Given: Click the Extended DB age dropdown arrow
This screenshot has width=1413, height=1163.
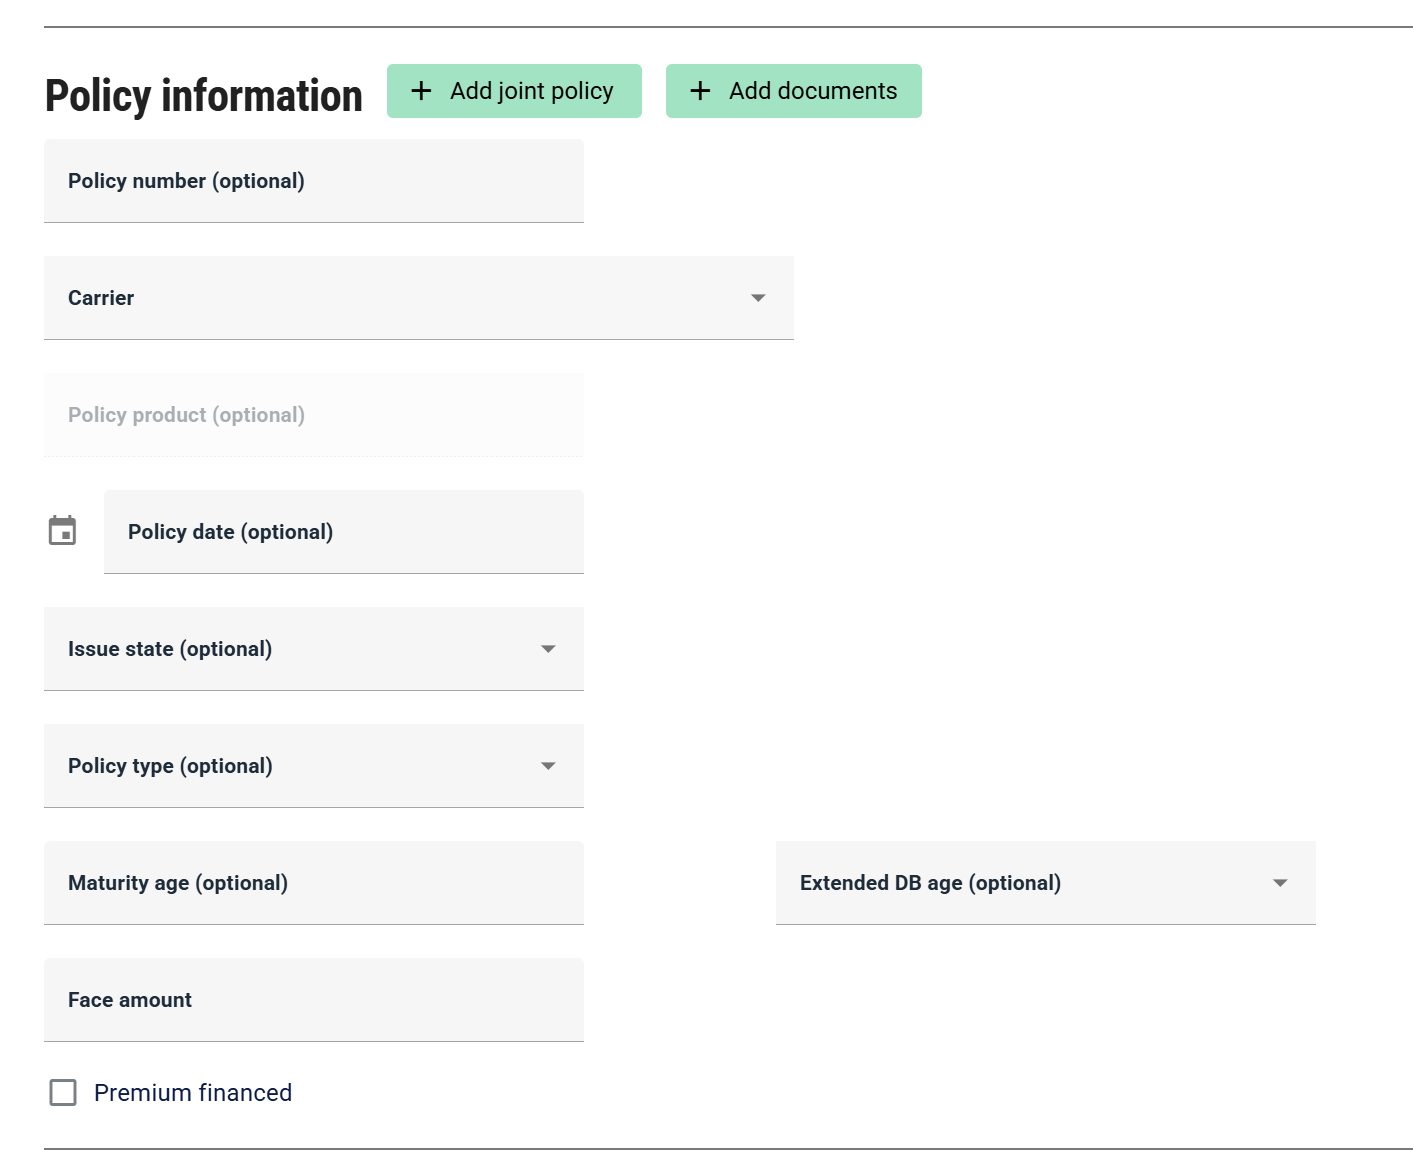Looking at the screenshot, I should click(x=1280, y=883).
